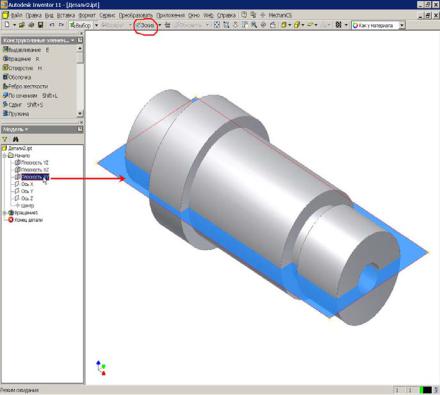Click the Эскиз sketch button
Image resolution: width=440 pixels, height=395 pixels.
pos(145,25)
